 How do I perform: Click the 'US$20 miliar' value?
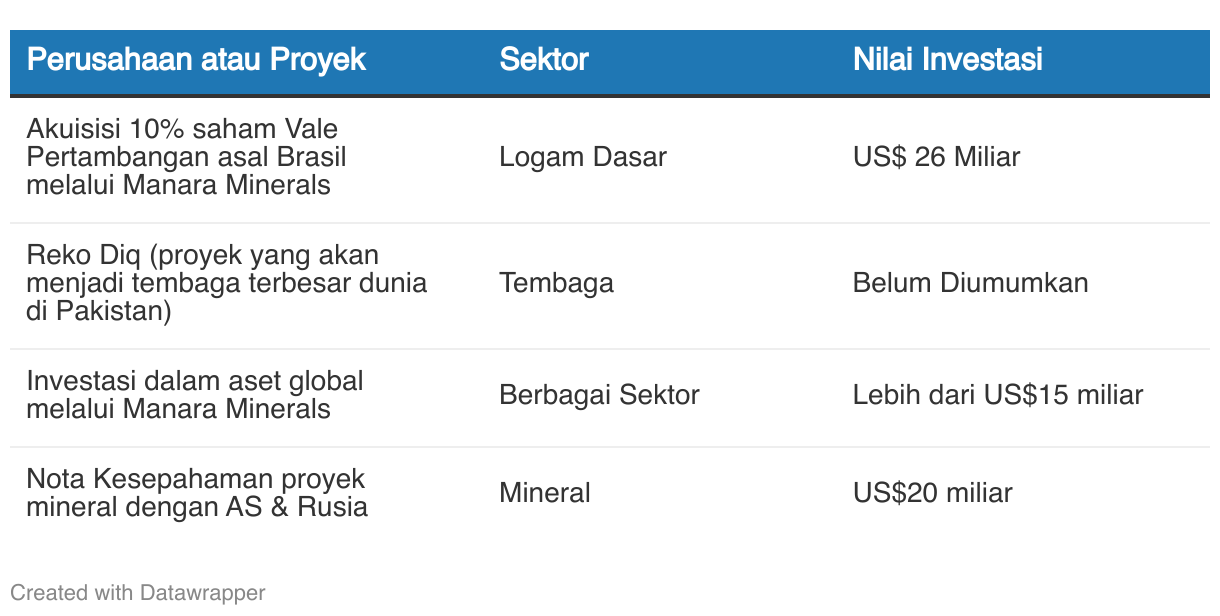coord(933,493)
